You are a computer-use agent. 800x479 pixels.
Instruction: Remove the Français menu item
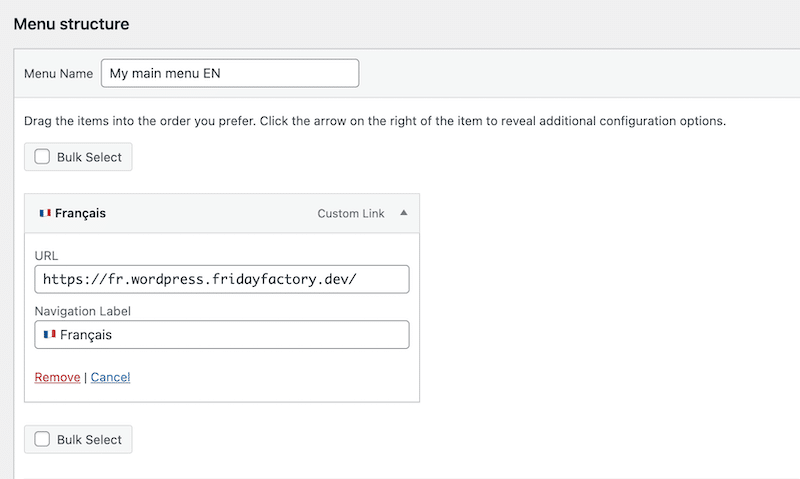point(57,377)
